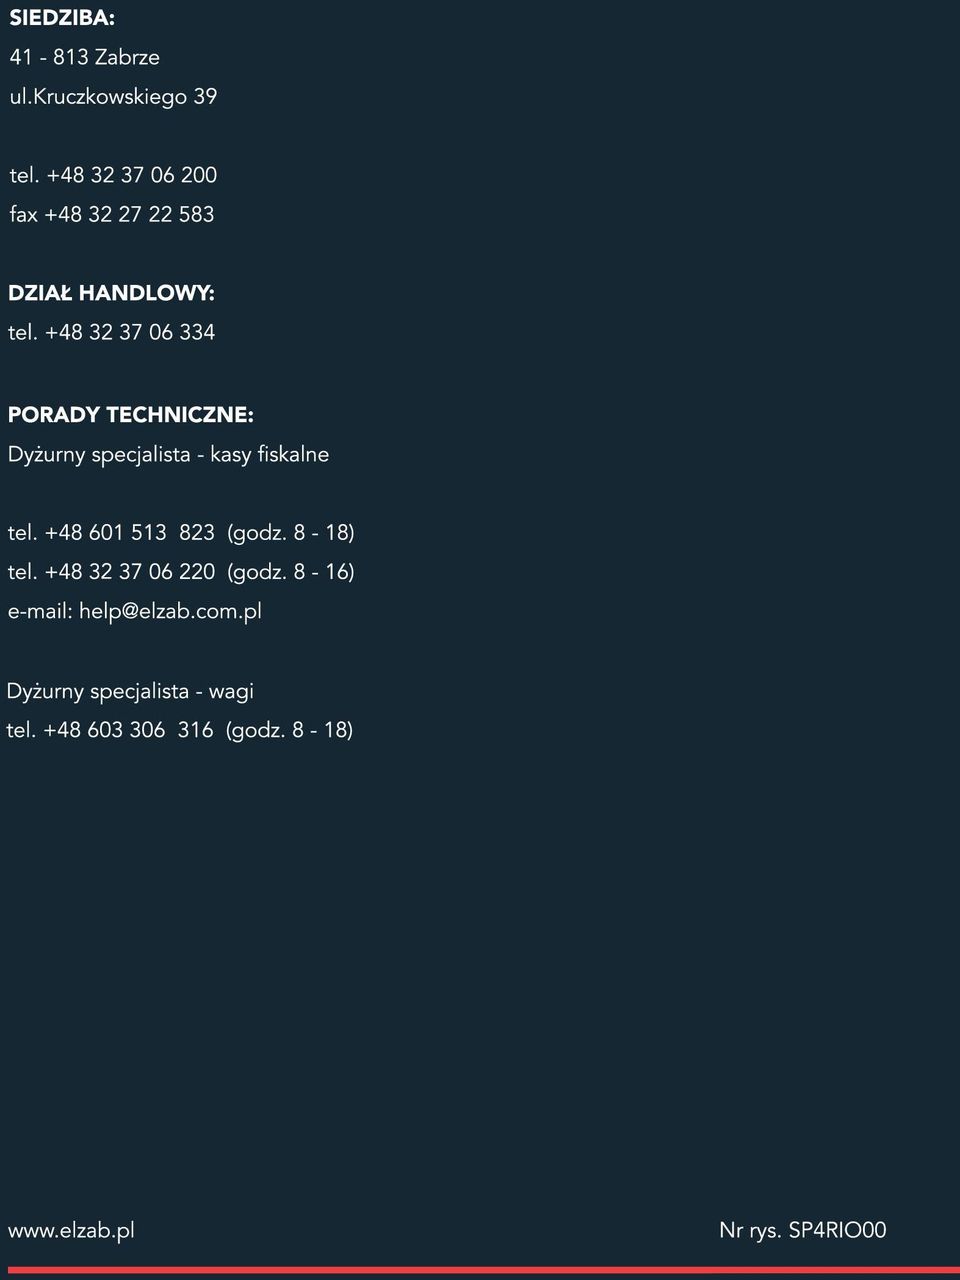Image resolution: width=960 pixels, height=1280 pixels.
Task: Select the SIEDZIBA heading
Action: pos(62,18)
